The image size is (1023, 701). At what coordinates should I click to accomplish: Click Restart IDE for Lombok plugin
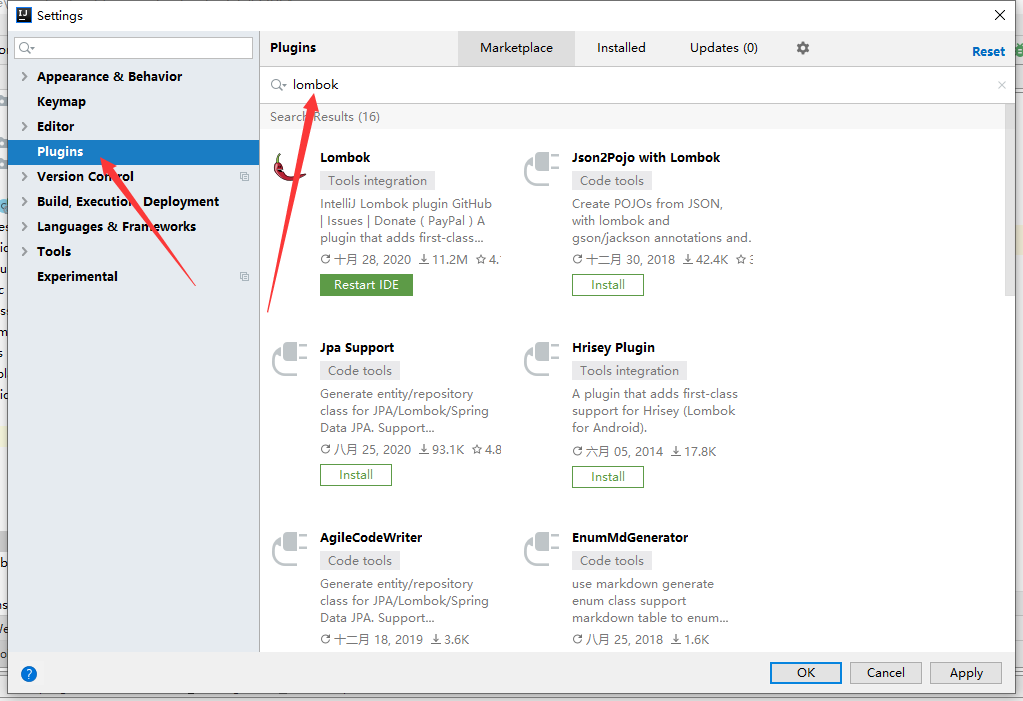(366, 285)
